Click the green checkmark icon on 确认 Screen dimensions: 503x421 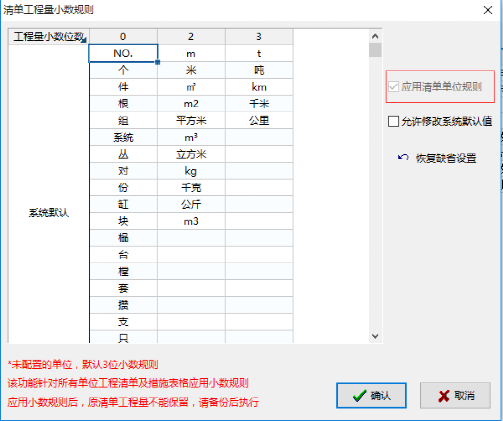pos(359,396)
